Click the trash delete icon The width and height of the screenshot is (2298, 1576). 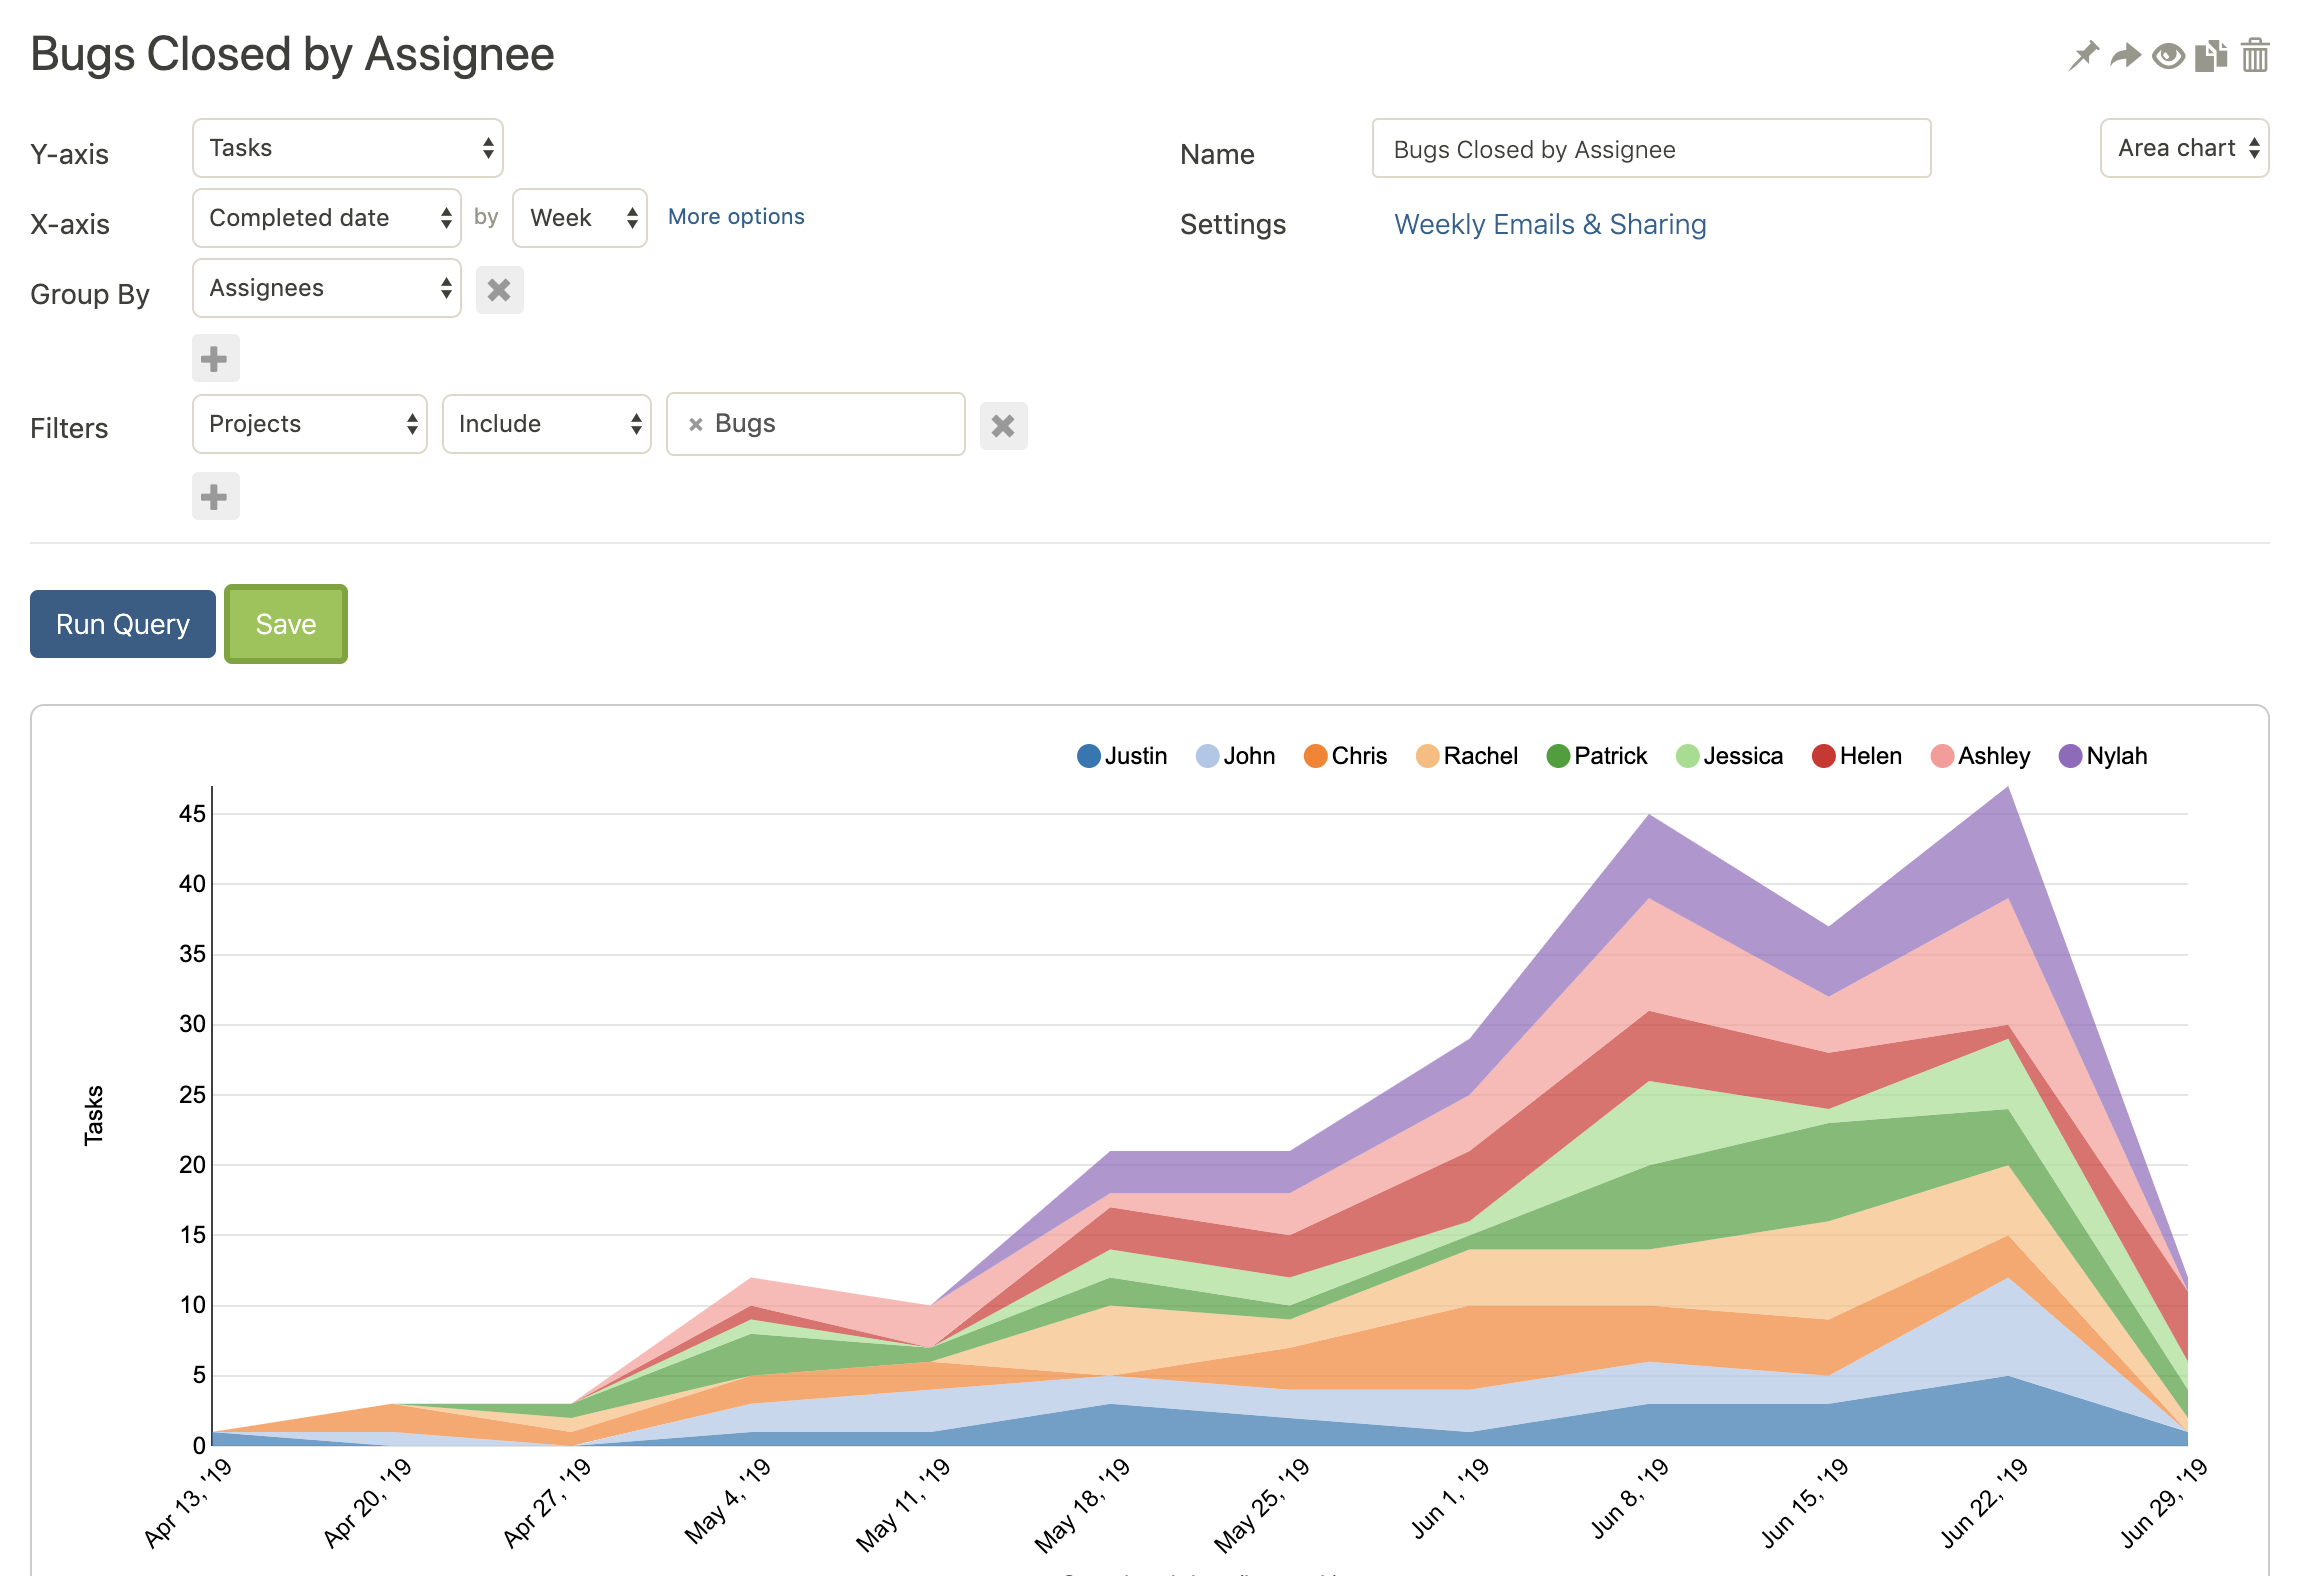[x=2255, y=56]
